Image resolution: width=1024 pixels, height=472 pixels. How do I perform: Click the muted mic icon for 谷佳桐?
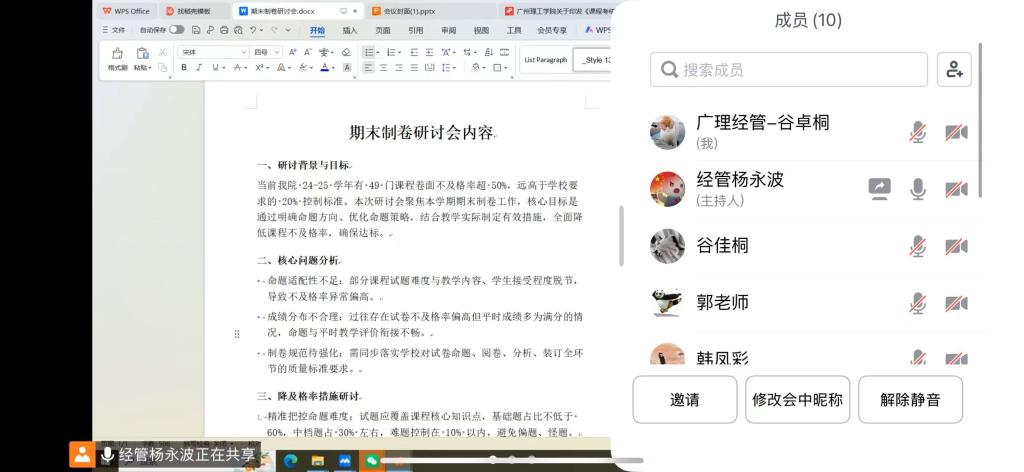(917, 246)
